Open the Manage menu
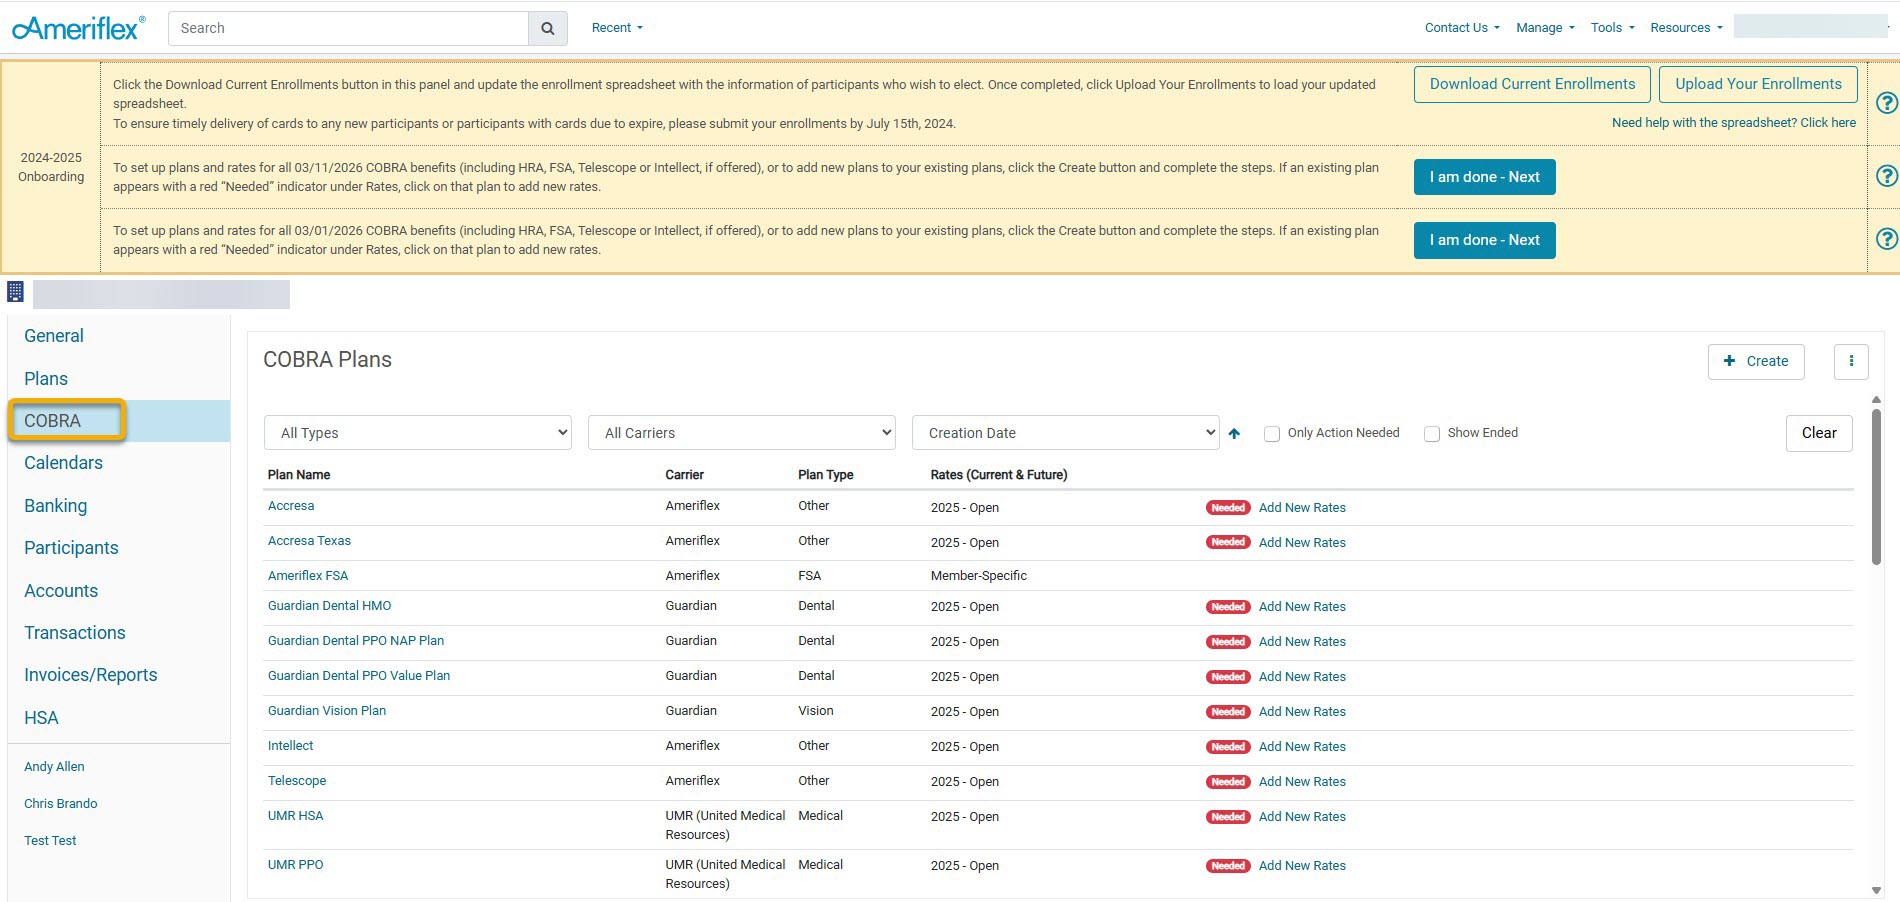This screenshot has width=1900, height=902. tap(1544, 28)
